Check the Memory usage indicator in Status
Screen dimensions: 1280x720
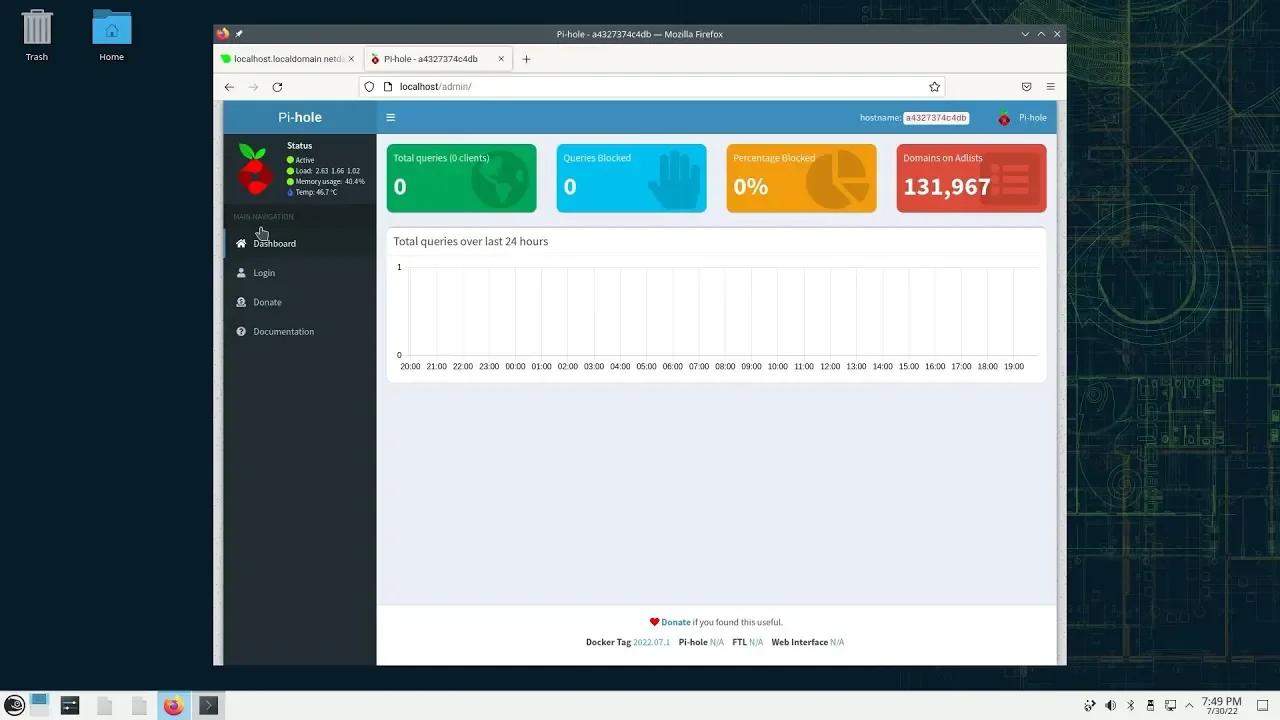click(x=328, y=181)
